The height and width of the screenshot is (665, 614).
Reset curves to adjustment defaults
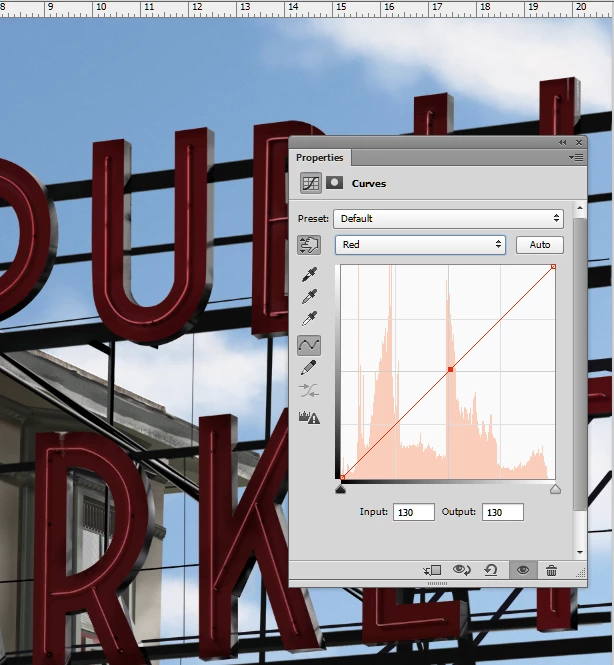pos(491,570)
